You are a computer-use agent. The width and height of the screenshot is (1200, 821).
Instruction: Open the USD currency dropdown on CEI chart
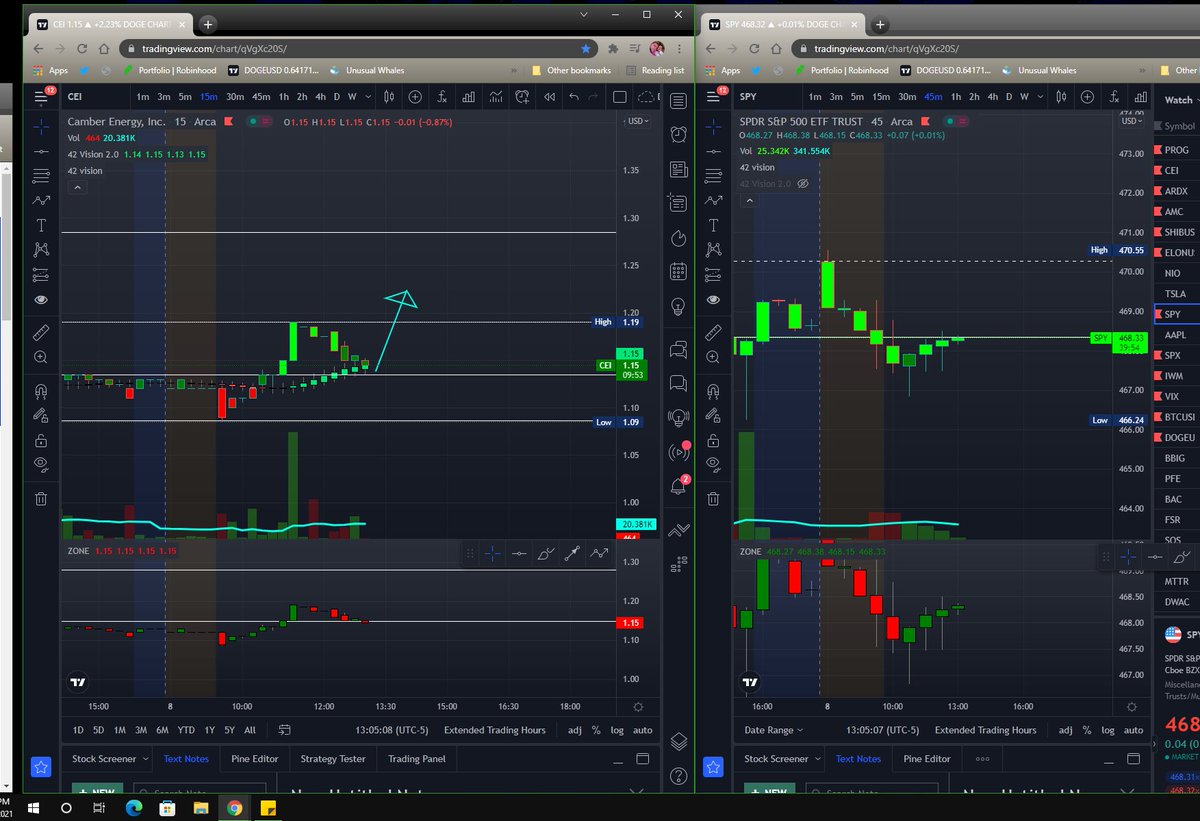click(636, 121)
